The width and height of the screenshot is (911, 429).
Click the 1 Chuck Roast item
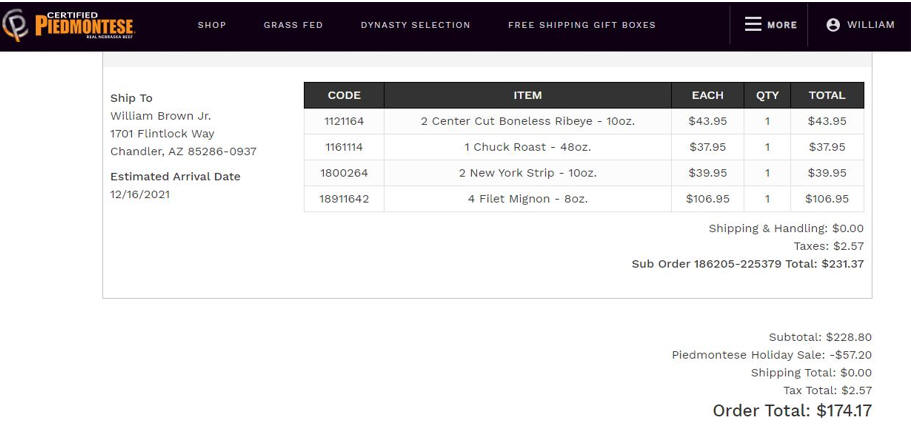point(528,147)
